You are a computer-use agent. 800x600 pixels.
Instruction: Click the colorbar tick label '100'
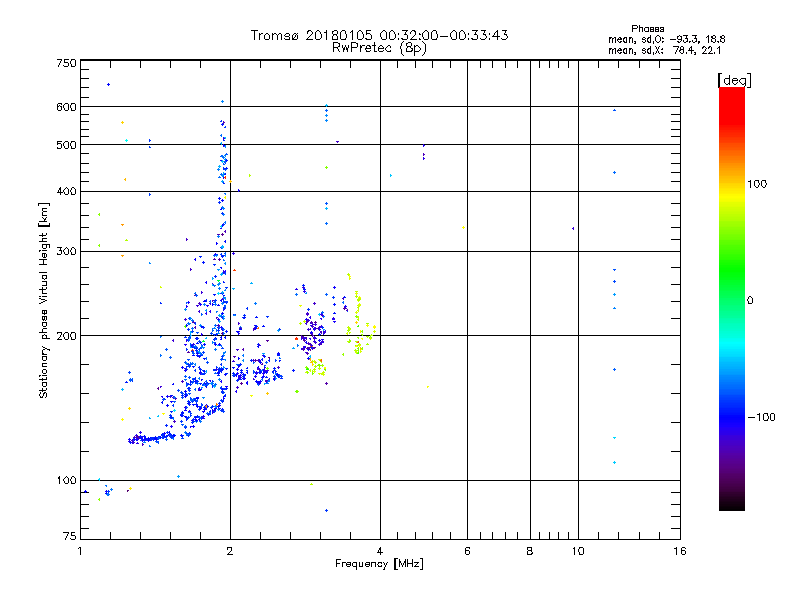coord(757,184)
